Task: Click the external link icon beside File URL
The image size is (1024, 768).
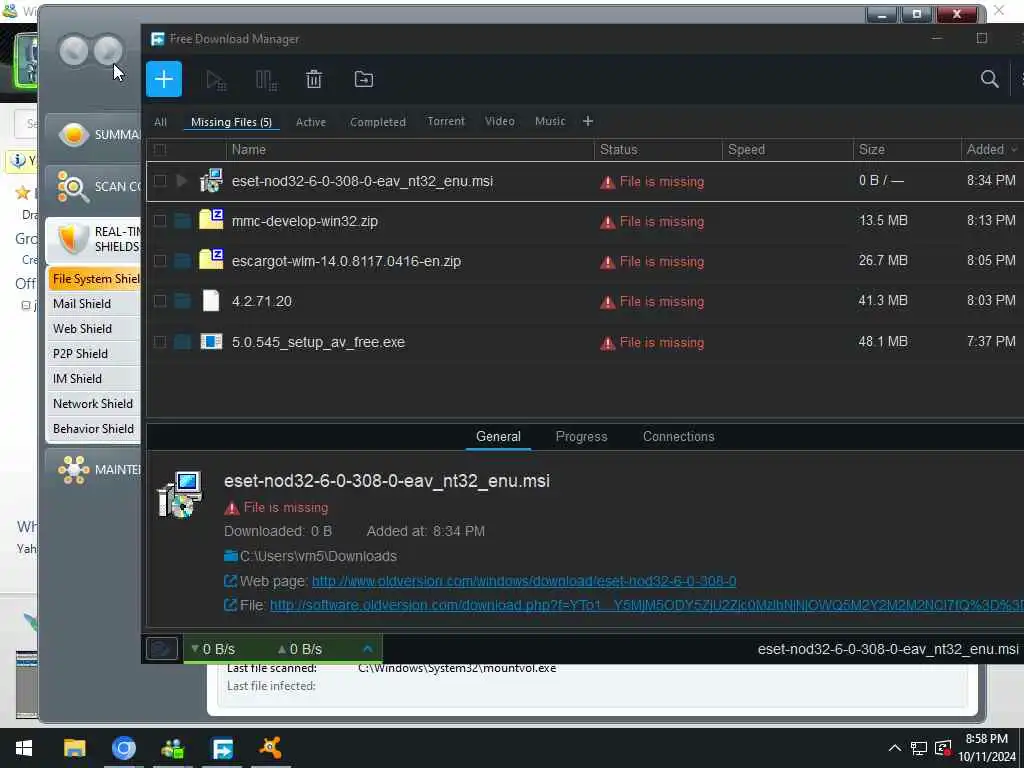Action: click(x=230, y=605)
